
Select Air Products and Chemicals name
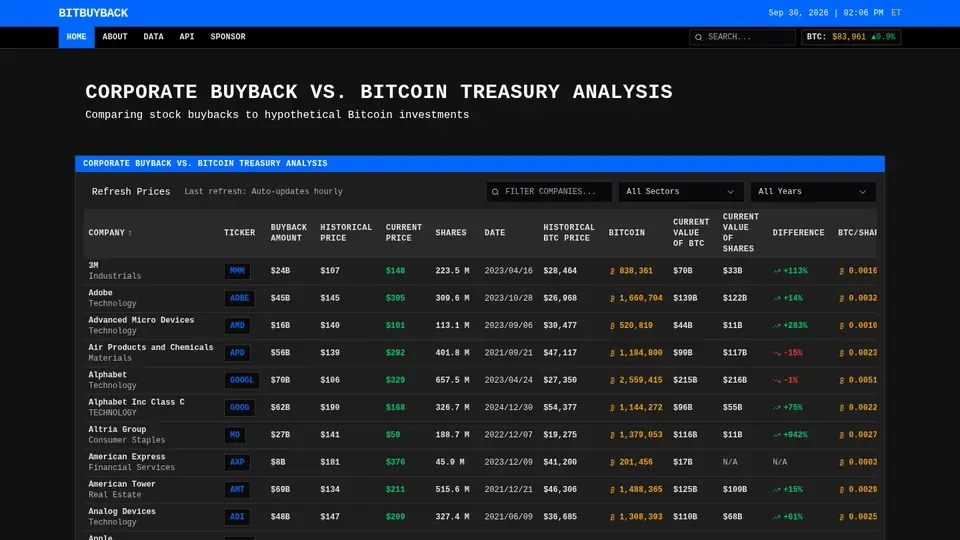(151, 348)
